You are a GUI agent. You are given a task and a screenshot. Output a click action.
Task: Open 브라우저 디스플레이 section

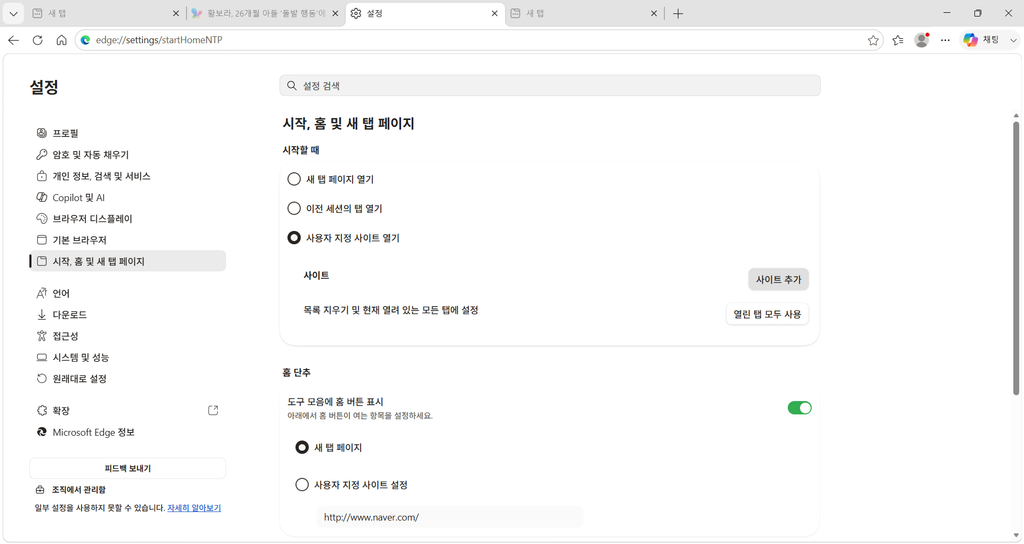127,219
